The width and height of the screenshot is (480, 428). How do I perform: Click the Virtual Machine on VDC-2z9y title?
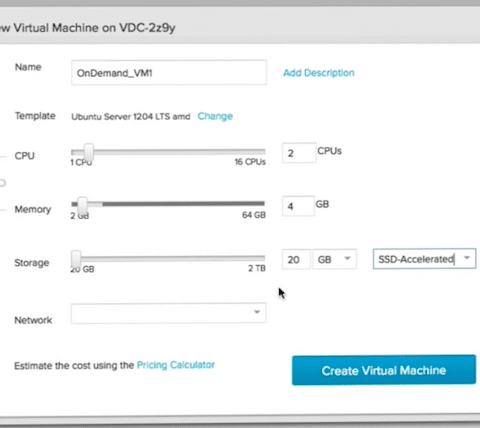[94, 28]
